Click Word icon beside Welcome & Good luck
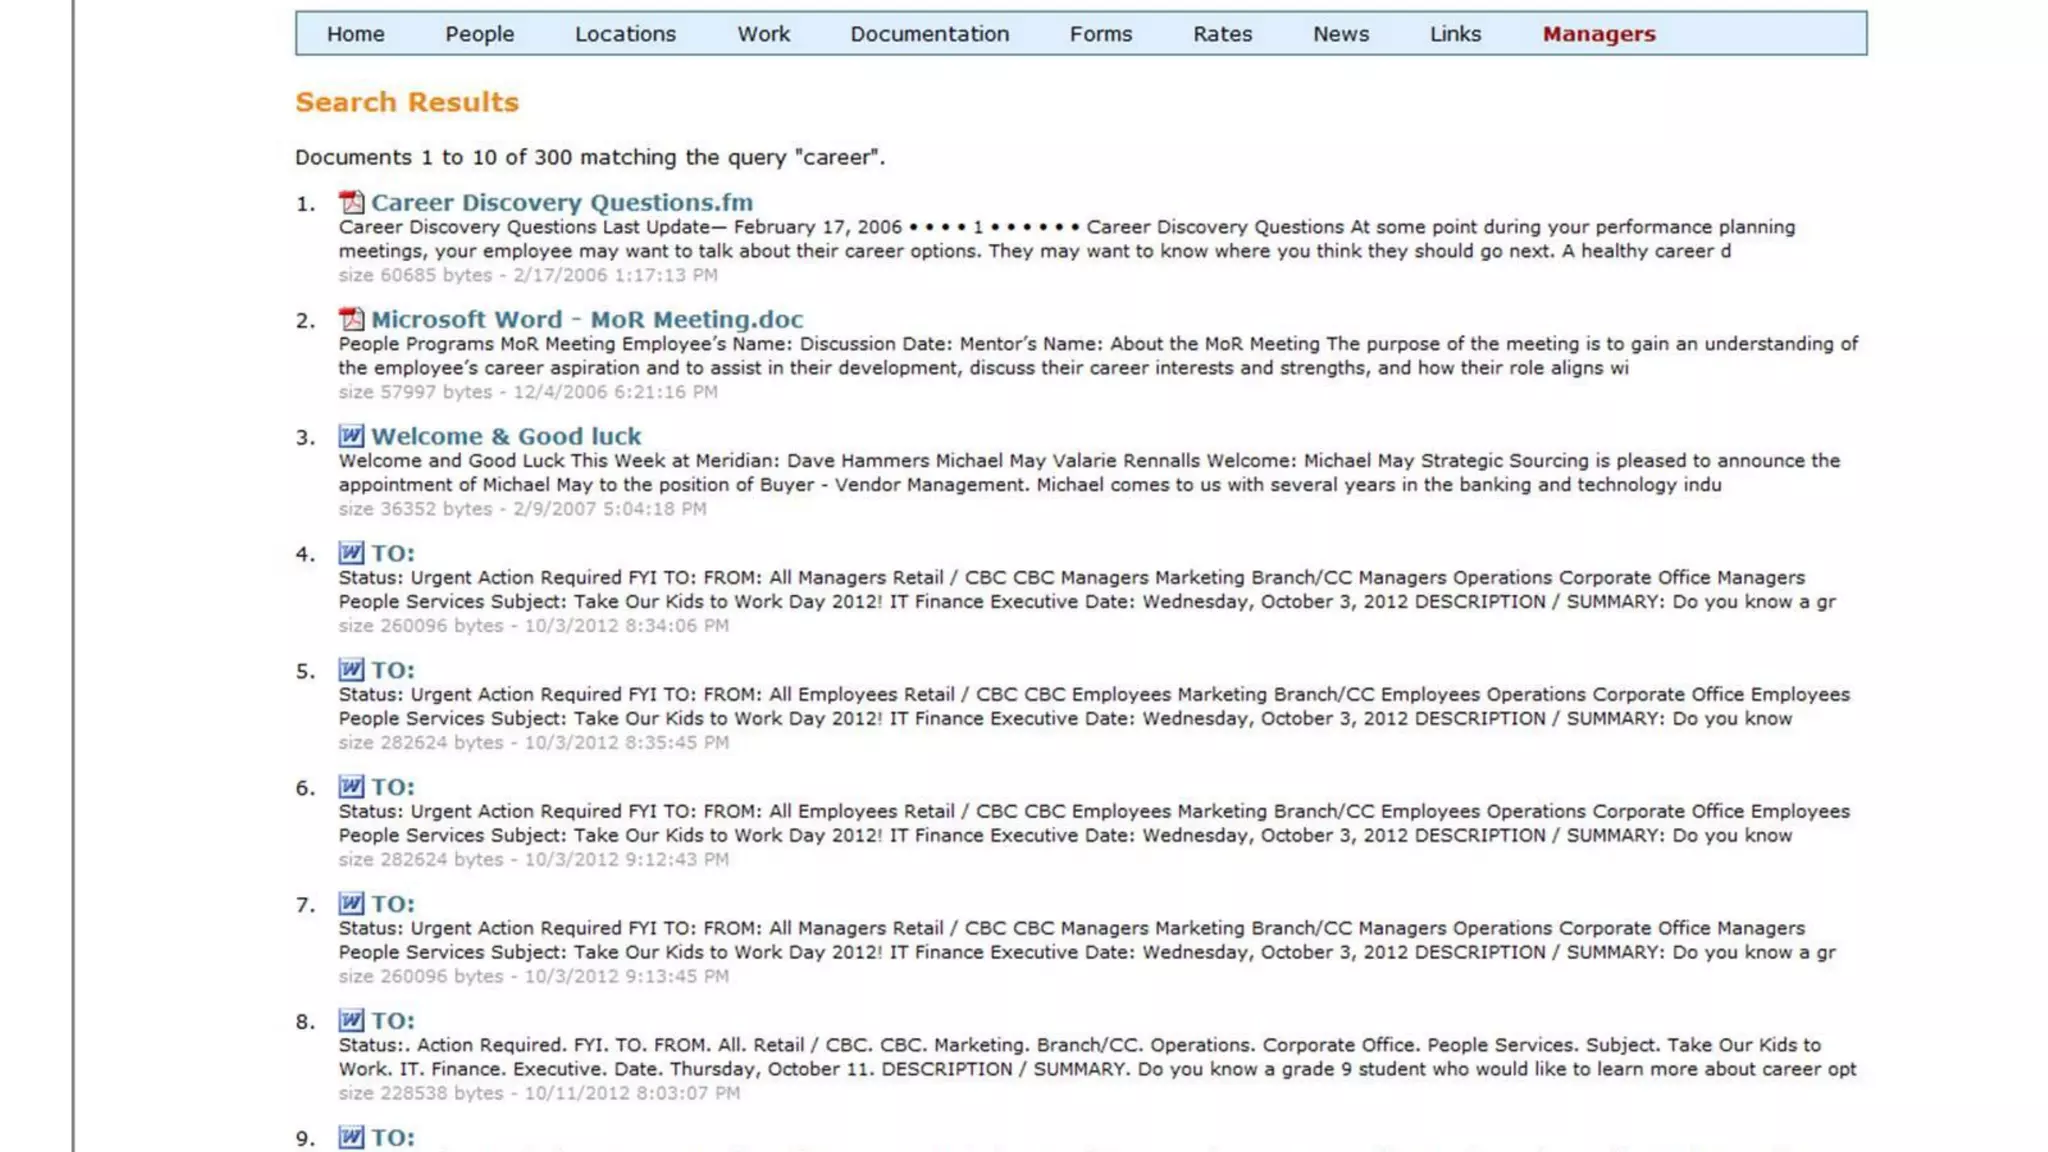This screenshot has height=1152, width=2048. pos(351,437)
